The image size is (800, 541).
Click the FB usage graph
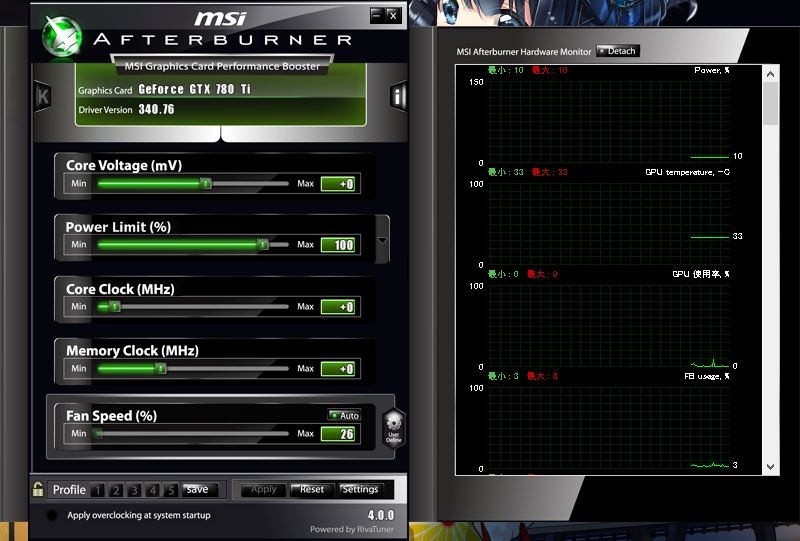609,428
